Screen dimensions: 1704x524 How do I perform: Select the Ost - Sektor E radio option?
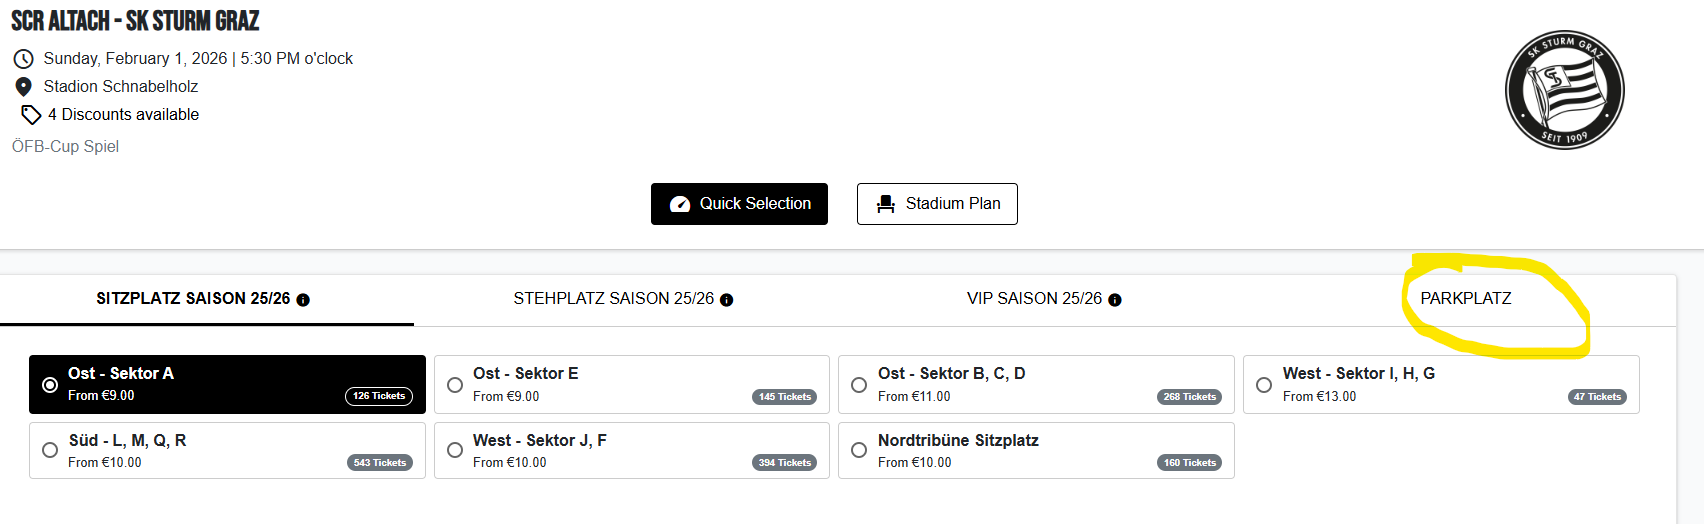[x=455, y=385]
